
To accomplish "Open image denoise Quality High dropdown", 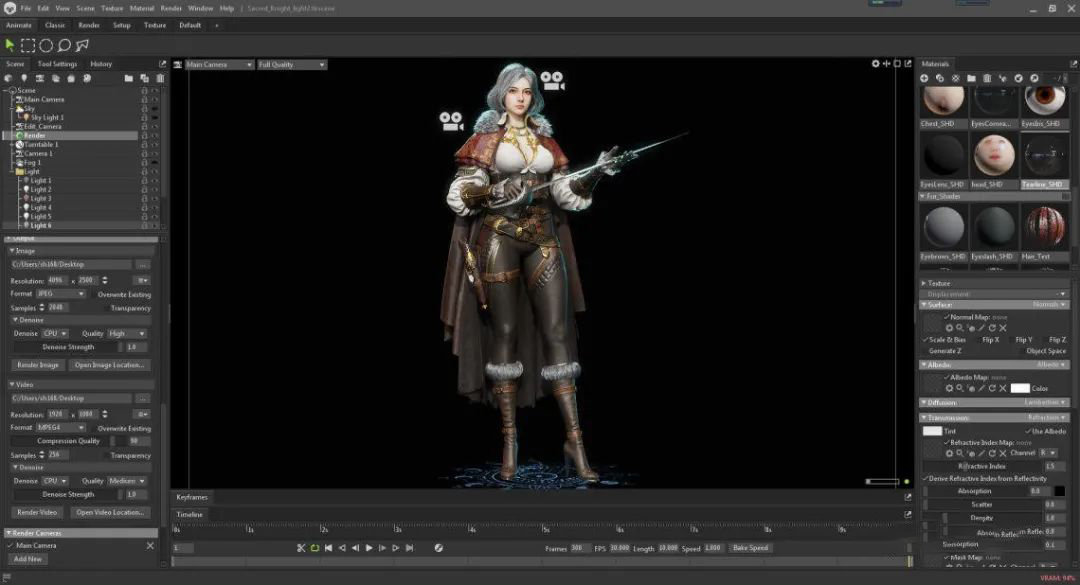I will click(x=127, y=333).
